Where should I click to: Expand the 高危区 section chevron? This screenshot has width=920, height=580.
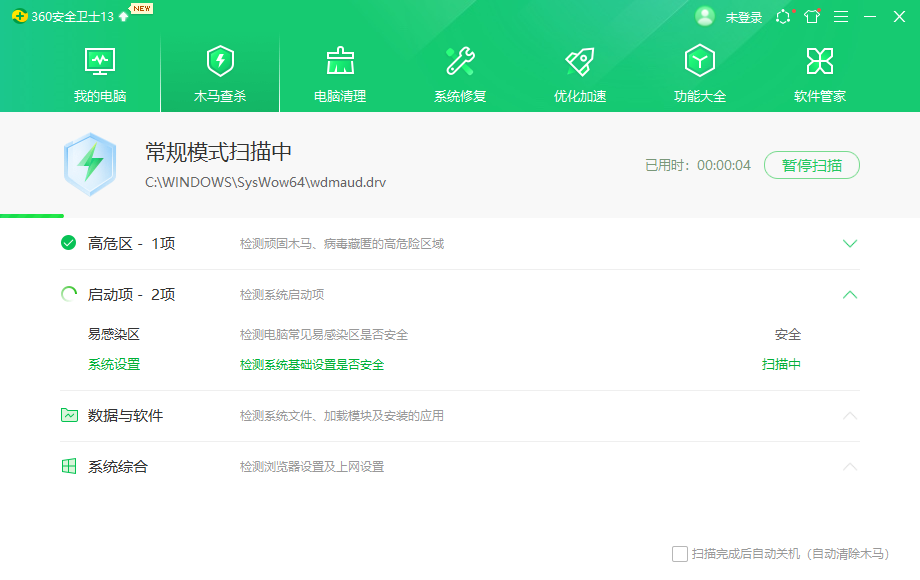[x=850, y=243]
